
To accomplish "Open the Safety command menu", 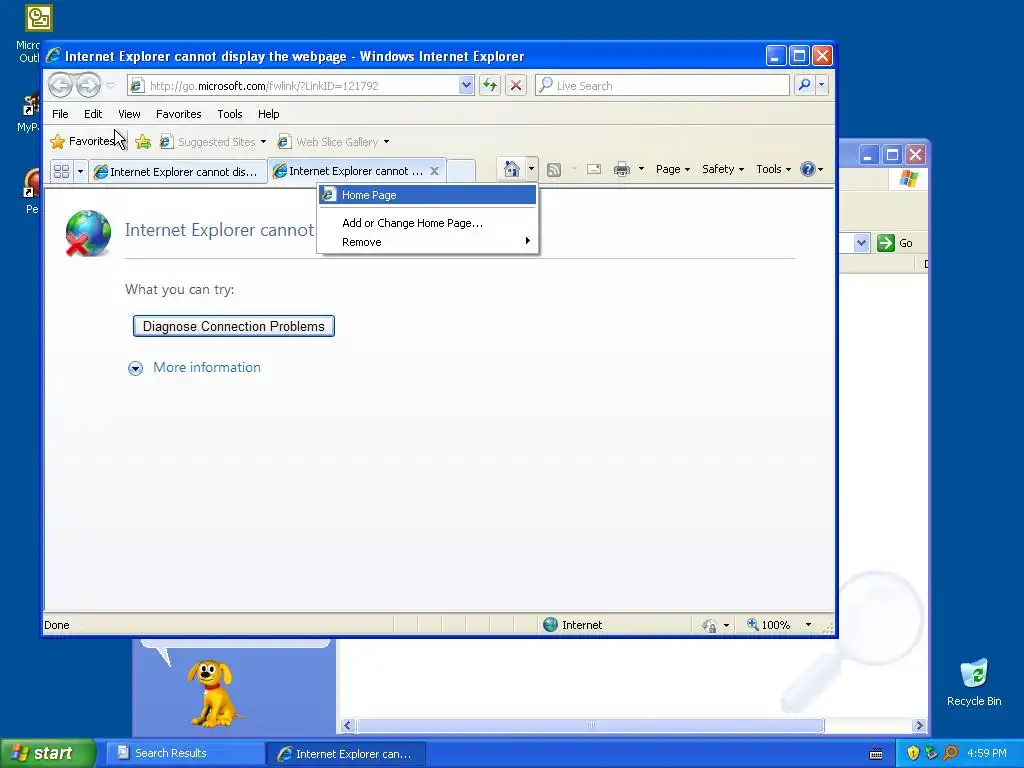I will point(722,169).
